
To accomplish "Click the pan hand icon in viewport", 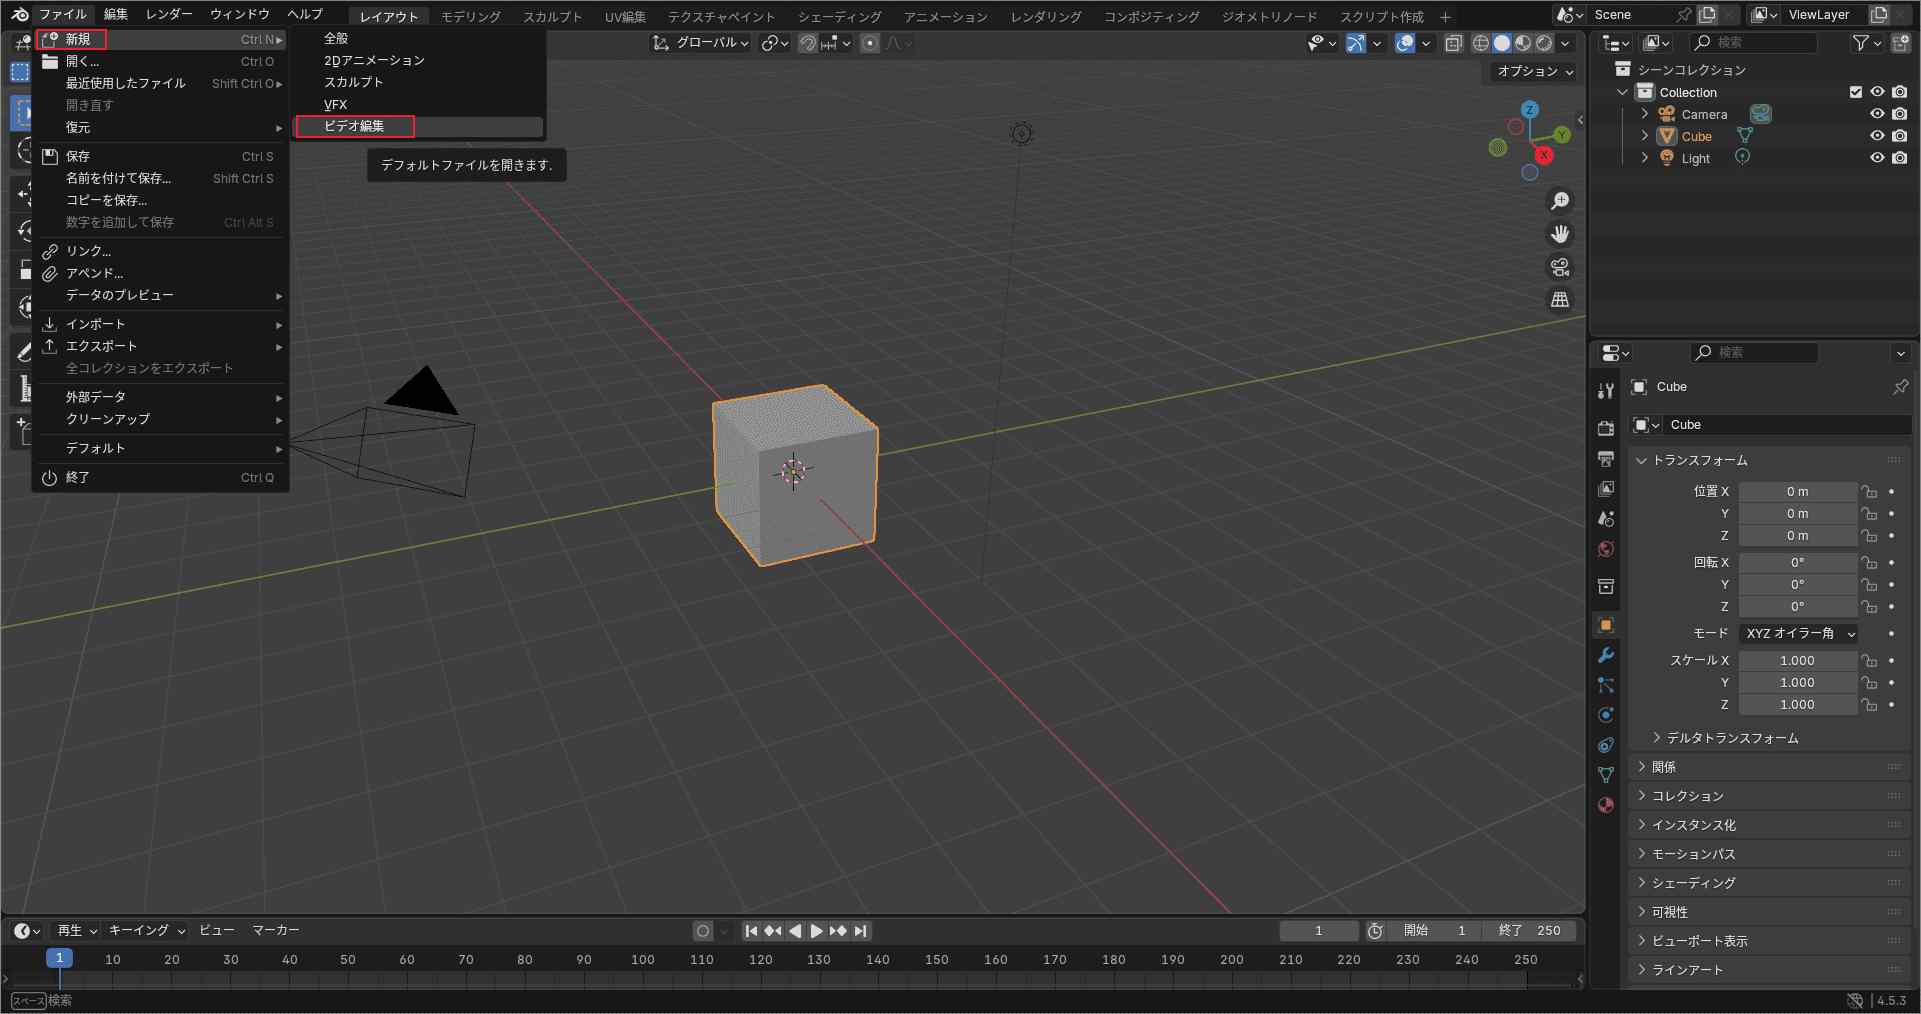I will click(1559, 234).
